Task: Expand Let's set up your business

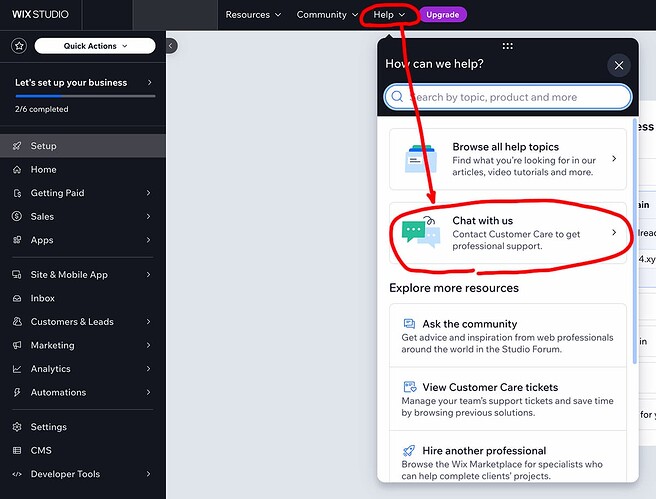Action: [x=83, y=82]
